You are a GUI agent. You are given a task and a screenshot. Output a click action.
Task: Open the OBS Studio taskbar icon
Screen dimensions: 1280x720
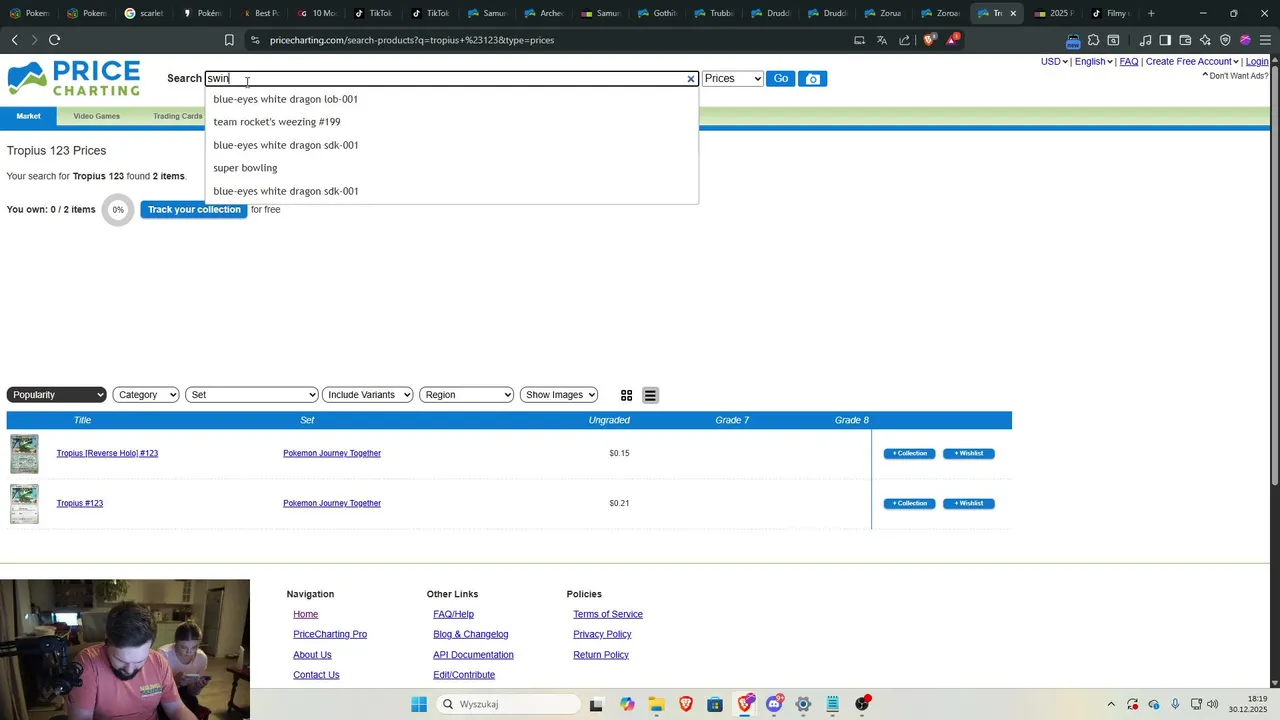[x=863, y=704]
